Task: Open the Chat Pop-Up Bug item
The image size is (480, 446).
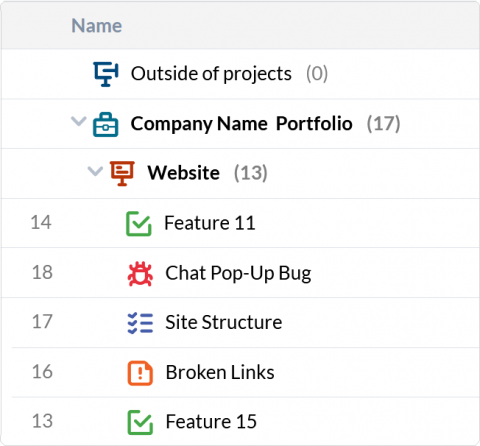Action: pos(238,274)
